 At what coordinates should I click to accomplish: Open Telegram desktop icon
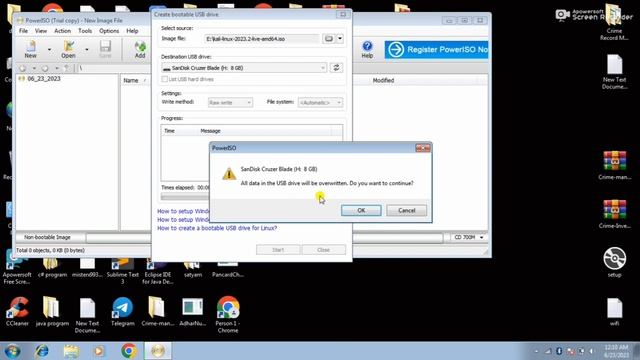pos(122,312)
